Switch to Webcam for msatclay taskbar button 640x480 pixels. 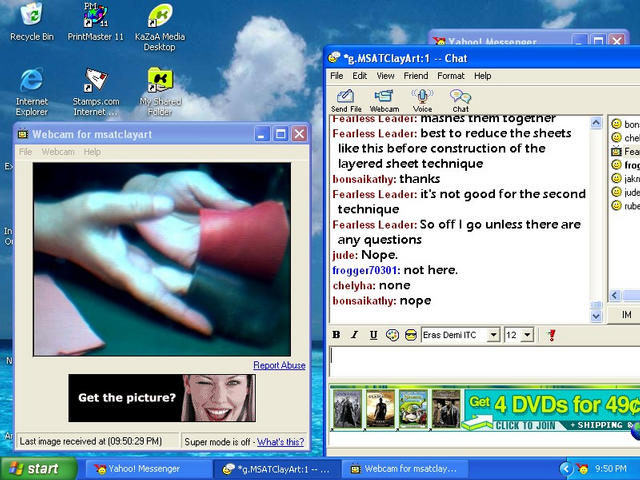[405, 469]
